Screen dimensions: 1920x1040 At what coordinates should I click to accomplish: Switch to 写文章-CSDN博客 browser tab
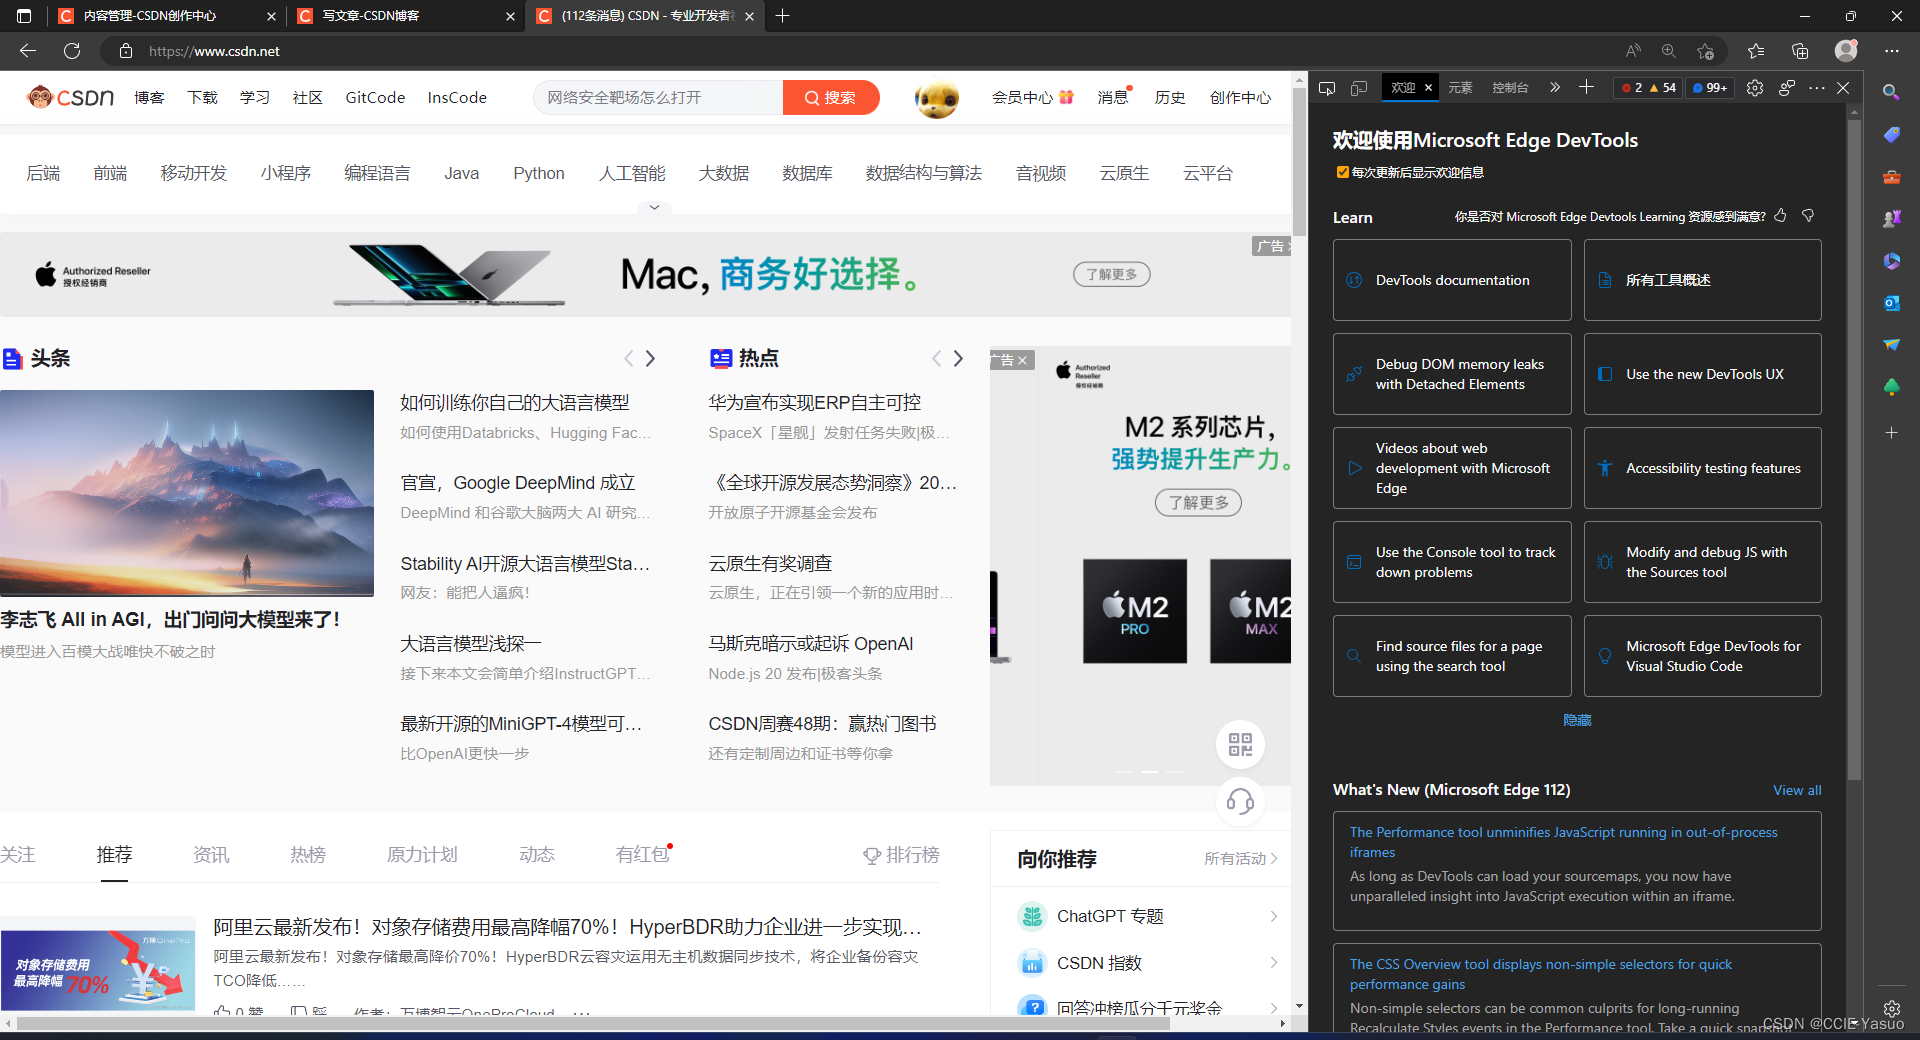[405, 16]
